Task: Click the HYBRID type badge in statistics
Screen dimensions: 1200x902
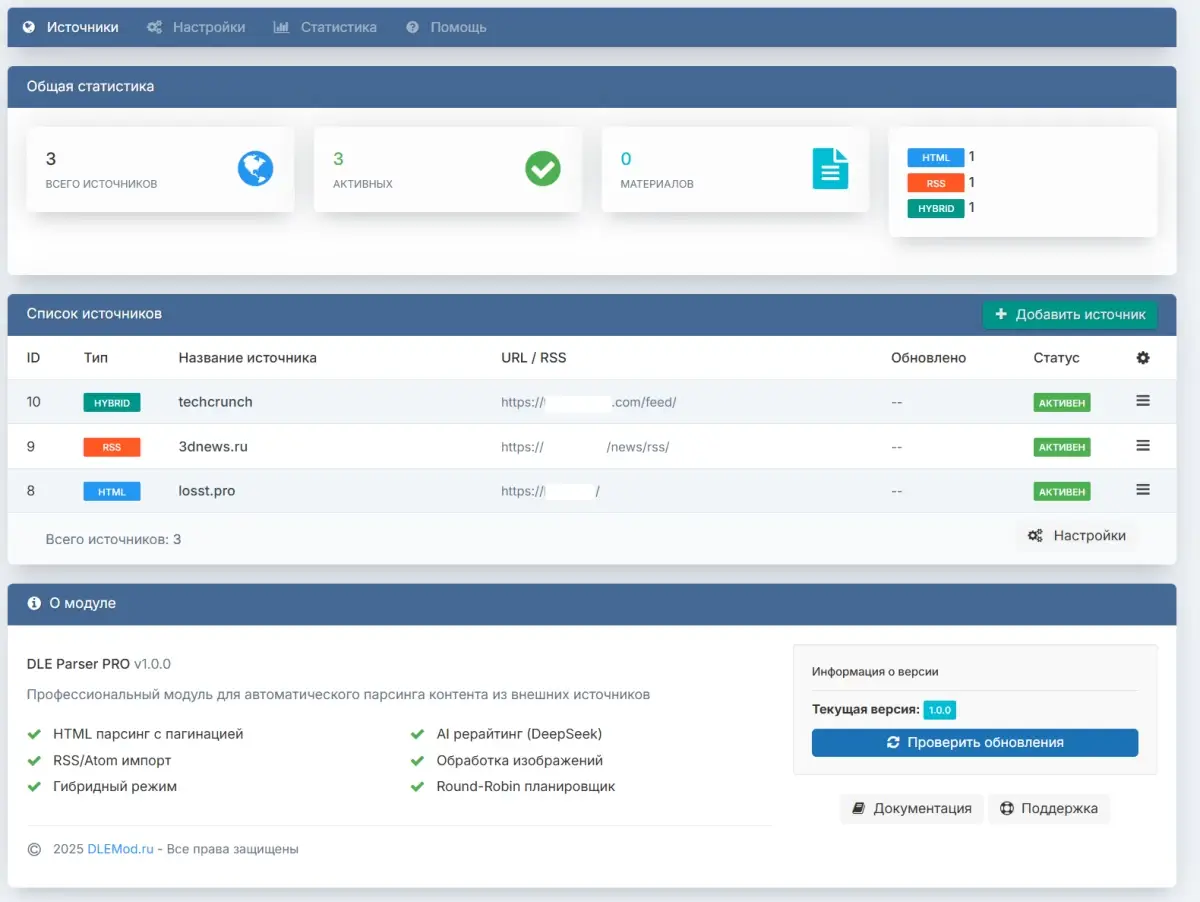Action: coord(935,208)
